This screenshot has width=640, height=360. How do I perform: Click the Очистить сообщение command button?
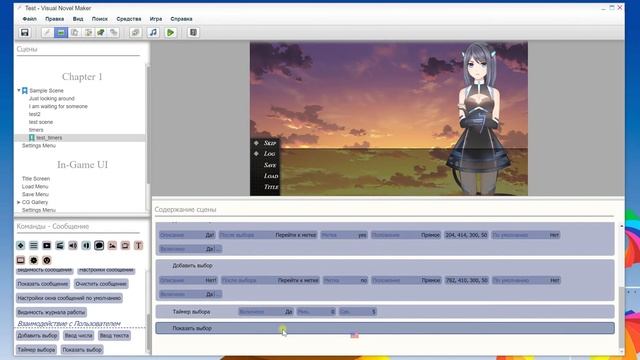tap(101, 284)
